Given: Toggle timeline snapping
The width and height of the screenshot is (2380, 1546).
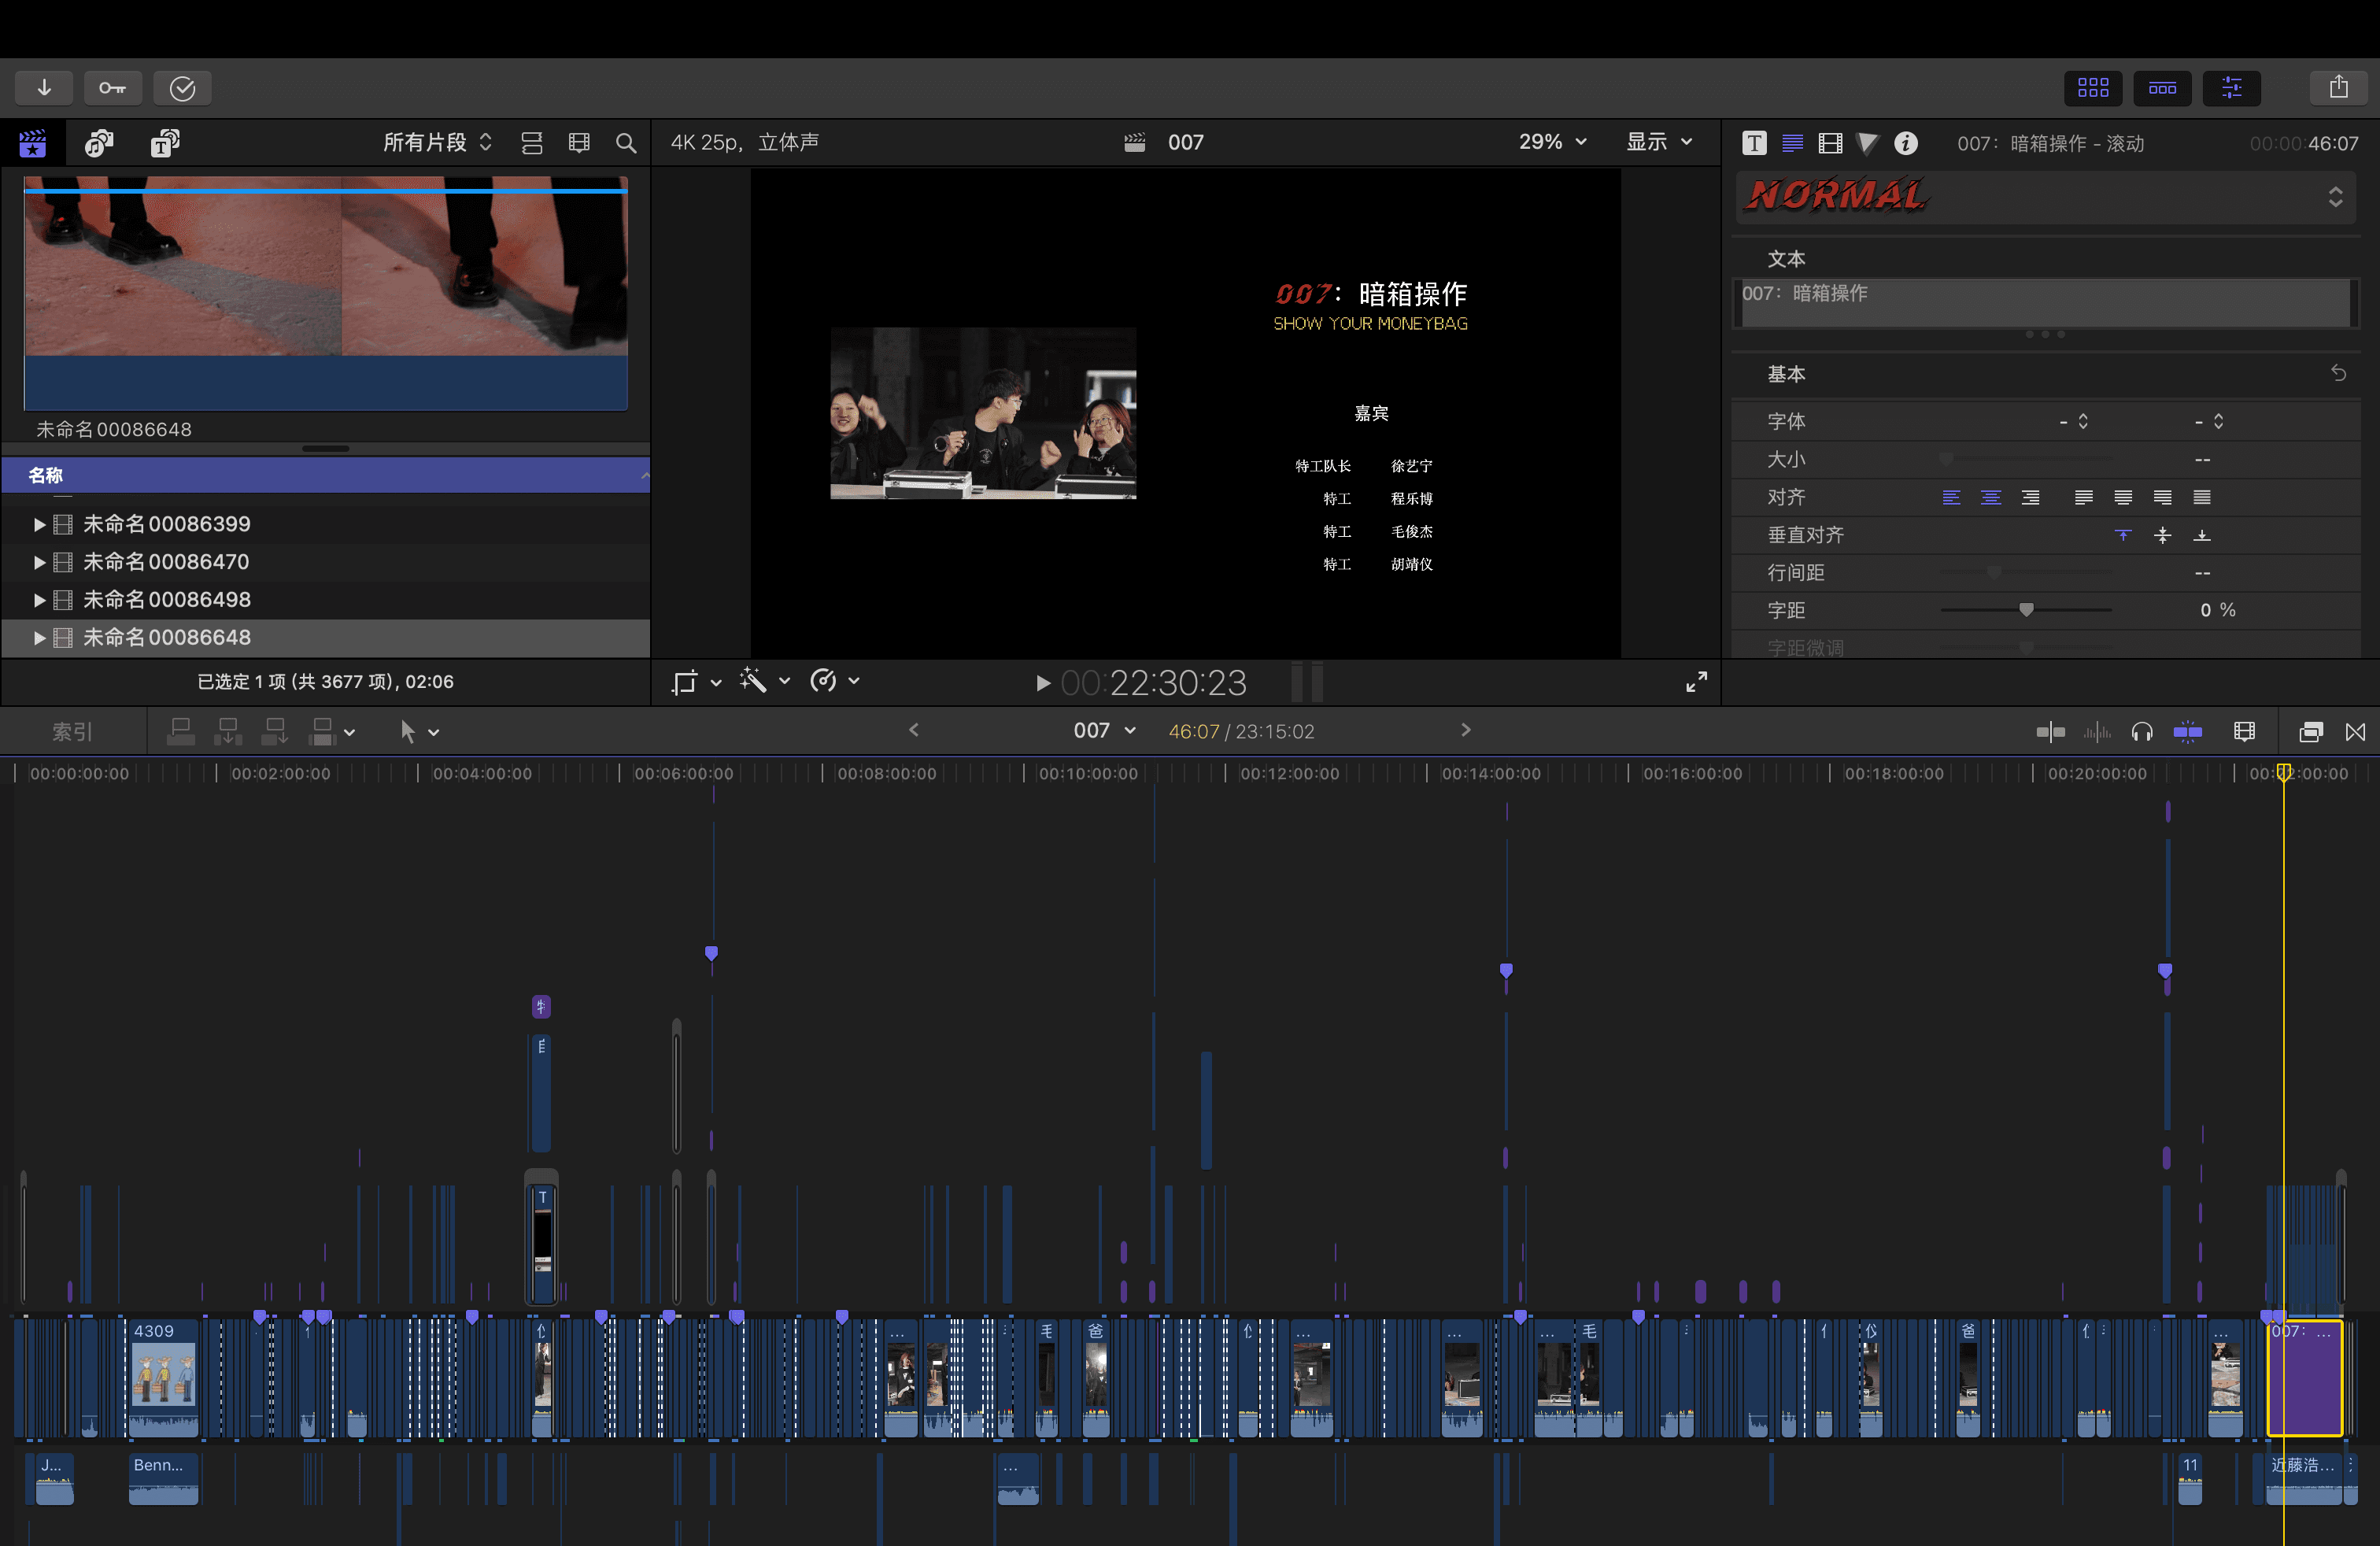Looking at the screenshot, I should [x=2188, y=732].
